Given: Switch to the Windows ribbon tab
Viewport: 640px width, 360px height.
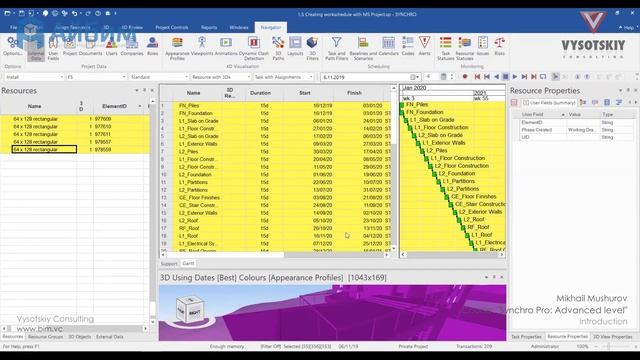Looking at the screenshot, I should pos(239,27).
